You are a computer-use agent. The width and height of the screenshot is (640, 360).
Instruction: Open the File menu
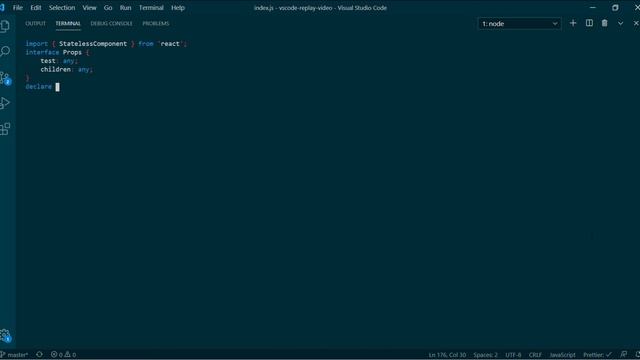(x=18, y=8)
